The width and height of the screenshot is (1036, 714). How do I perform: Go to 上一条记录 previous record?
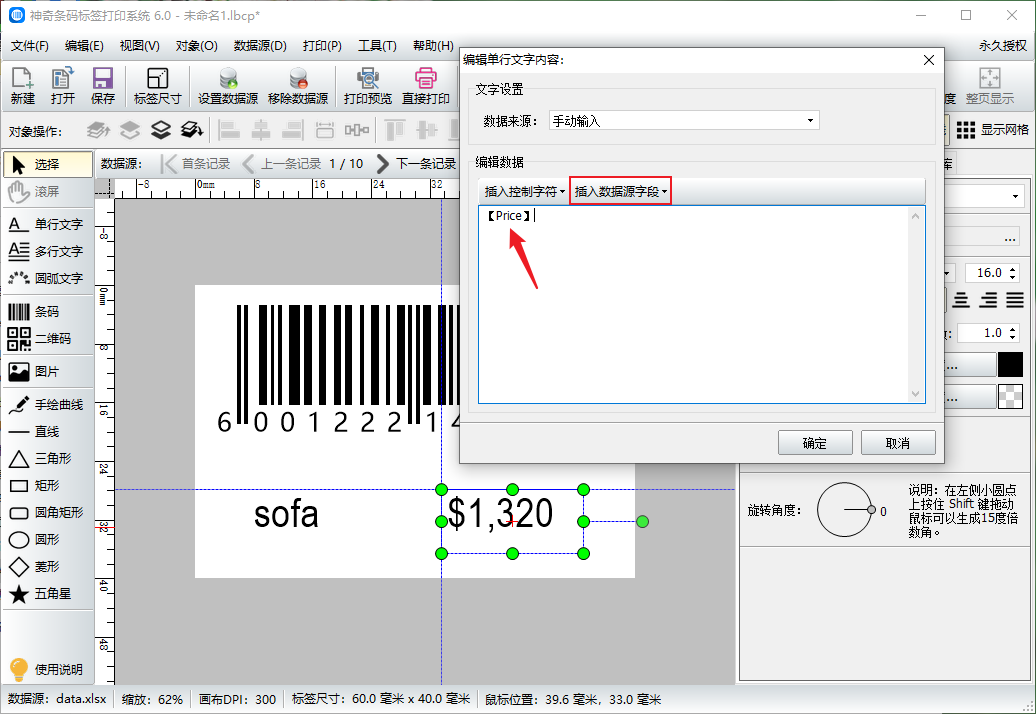[x=282, y=164]
